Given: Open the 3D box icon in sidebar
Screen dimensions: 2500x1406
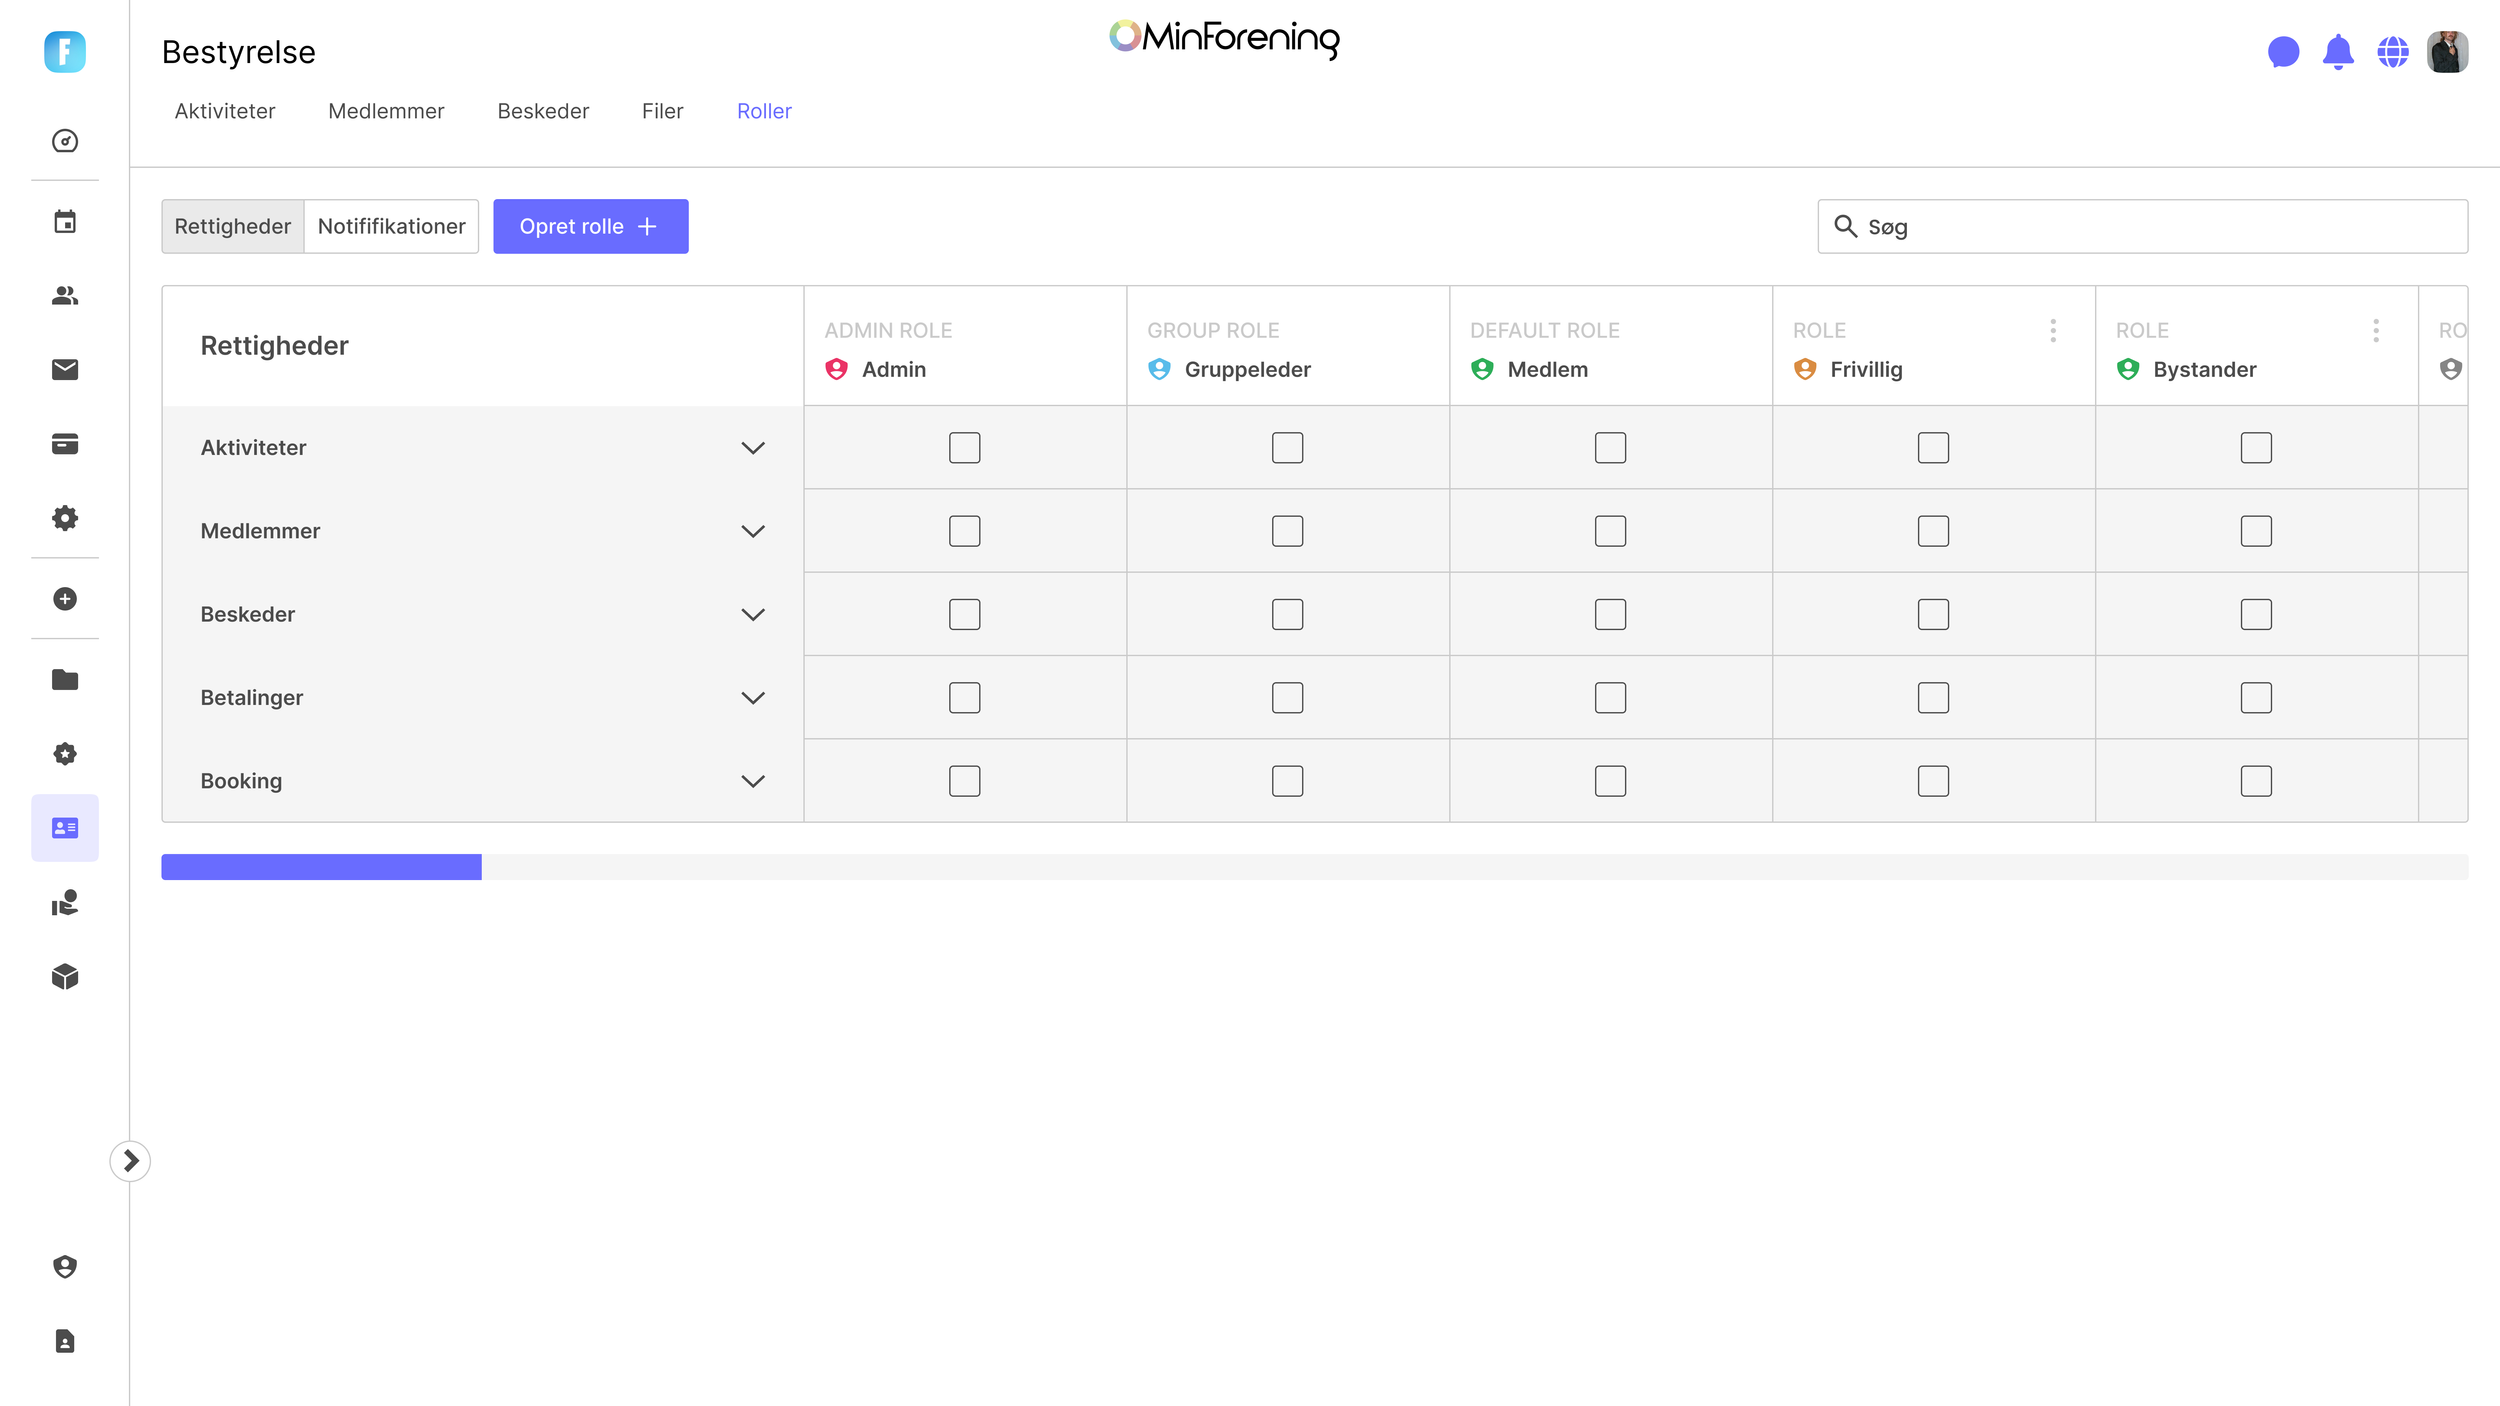Looking at the screenshot, I should click(x=65, y=977).
